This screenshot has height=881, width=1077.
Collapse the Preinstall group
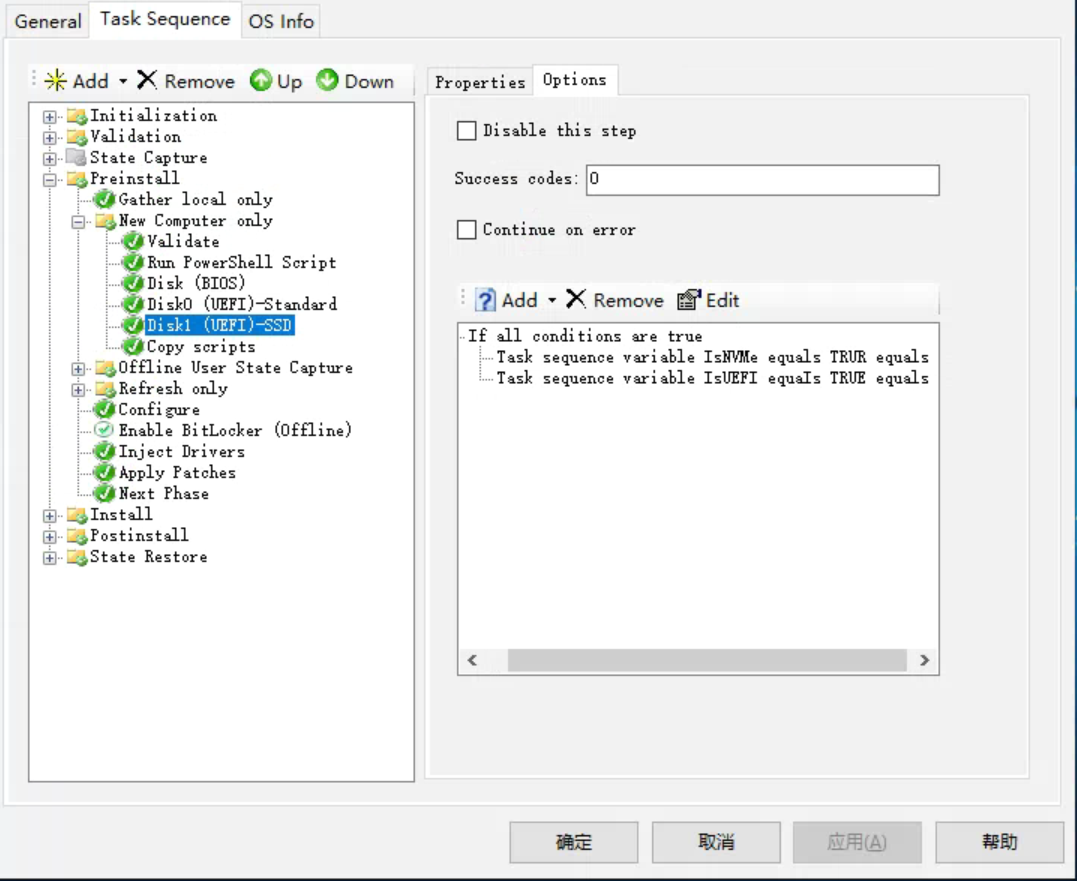(x=49, y=180)
